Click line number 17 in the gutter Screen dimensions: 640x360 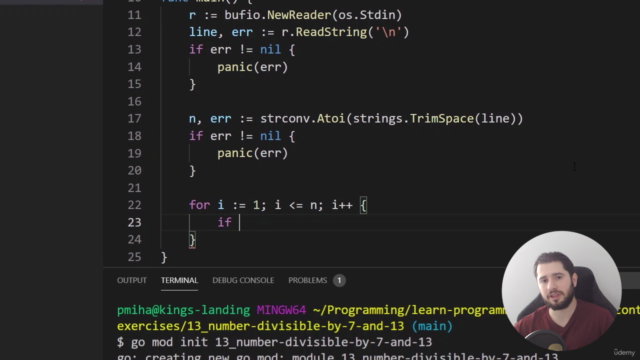point(134,119)
